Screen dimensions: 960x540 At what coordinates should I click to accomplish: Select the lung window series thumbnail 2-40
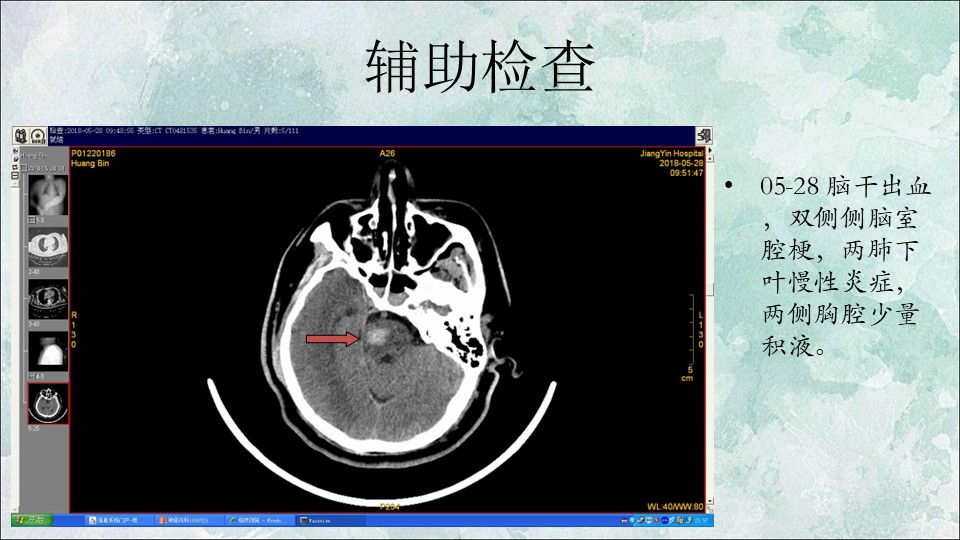click(48, 247)
